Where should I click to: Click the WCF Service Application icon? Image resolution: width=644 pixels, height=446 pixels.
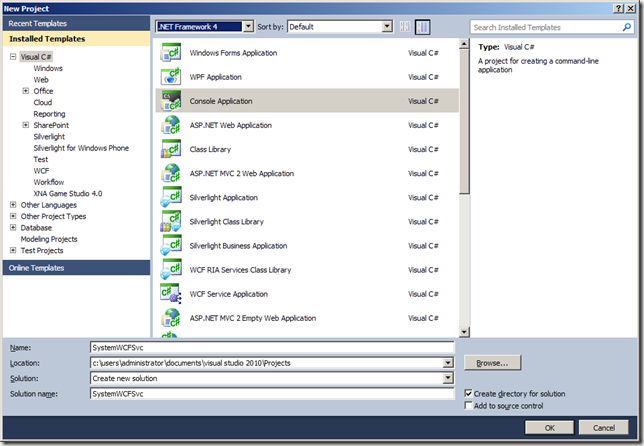[x=171, y=294]
